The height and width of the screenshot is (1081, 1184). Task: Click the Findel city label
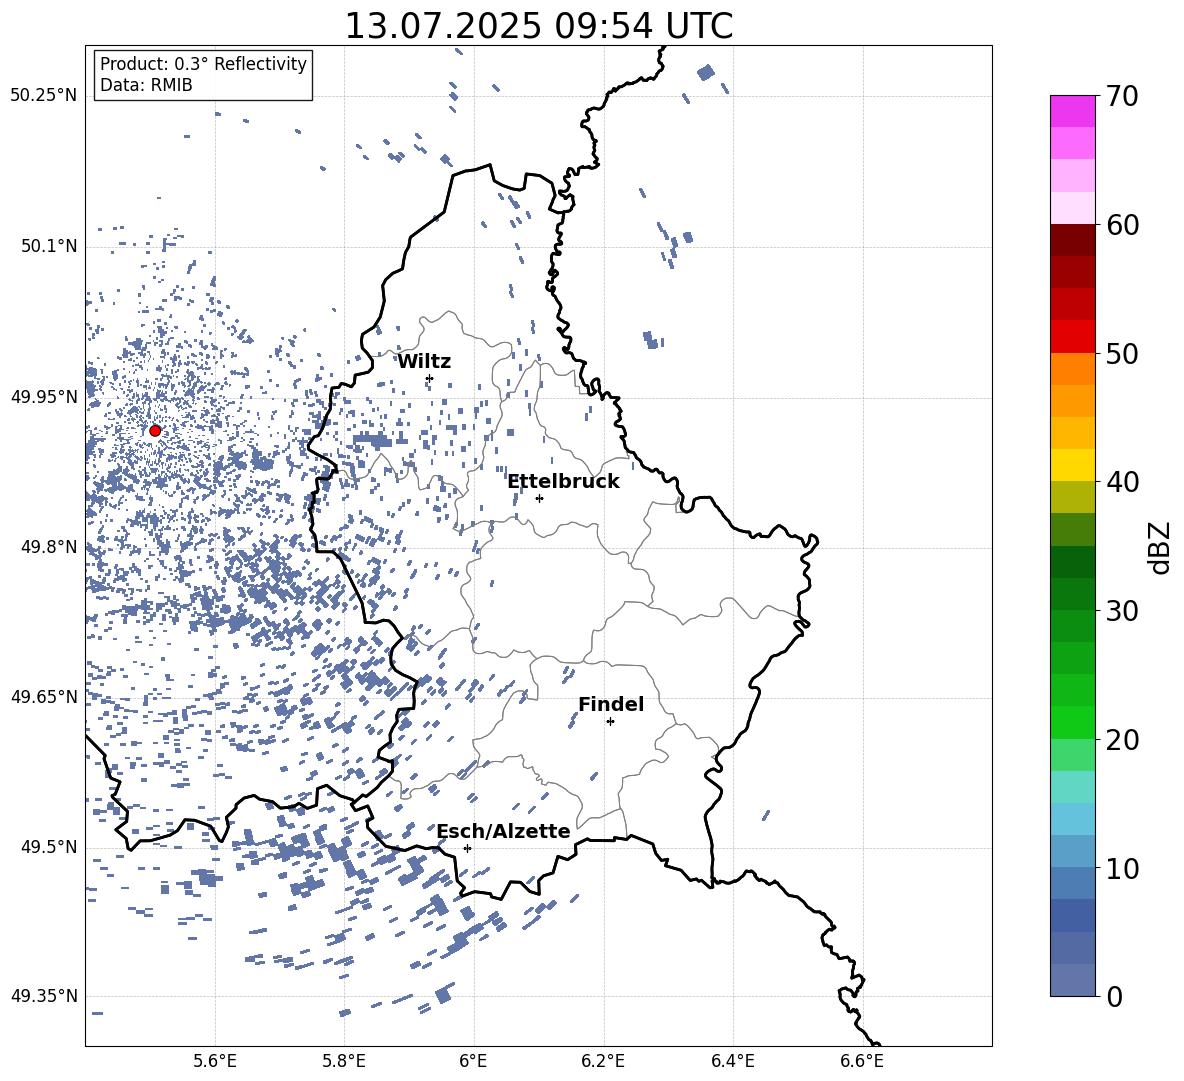(x=611, y=704)
